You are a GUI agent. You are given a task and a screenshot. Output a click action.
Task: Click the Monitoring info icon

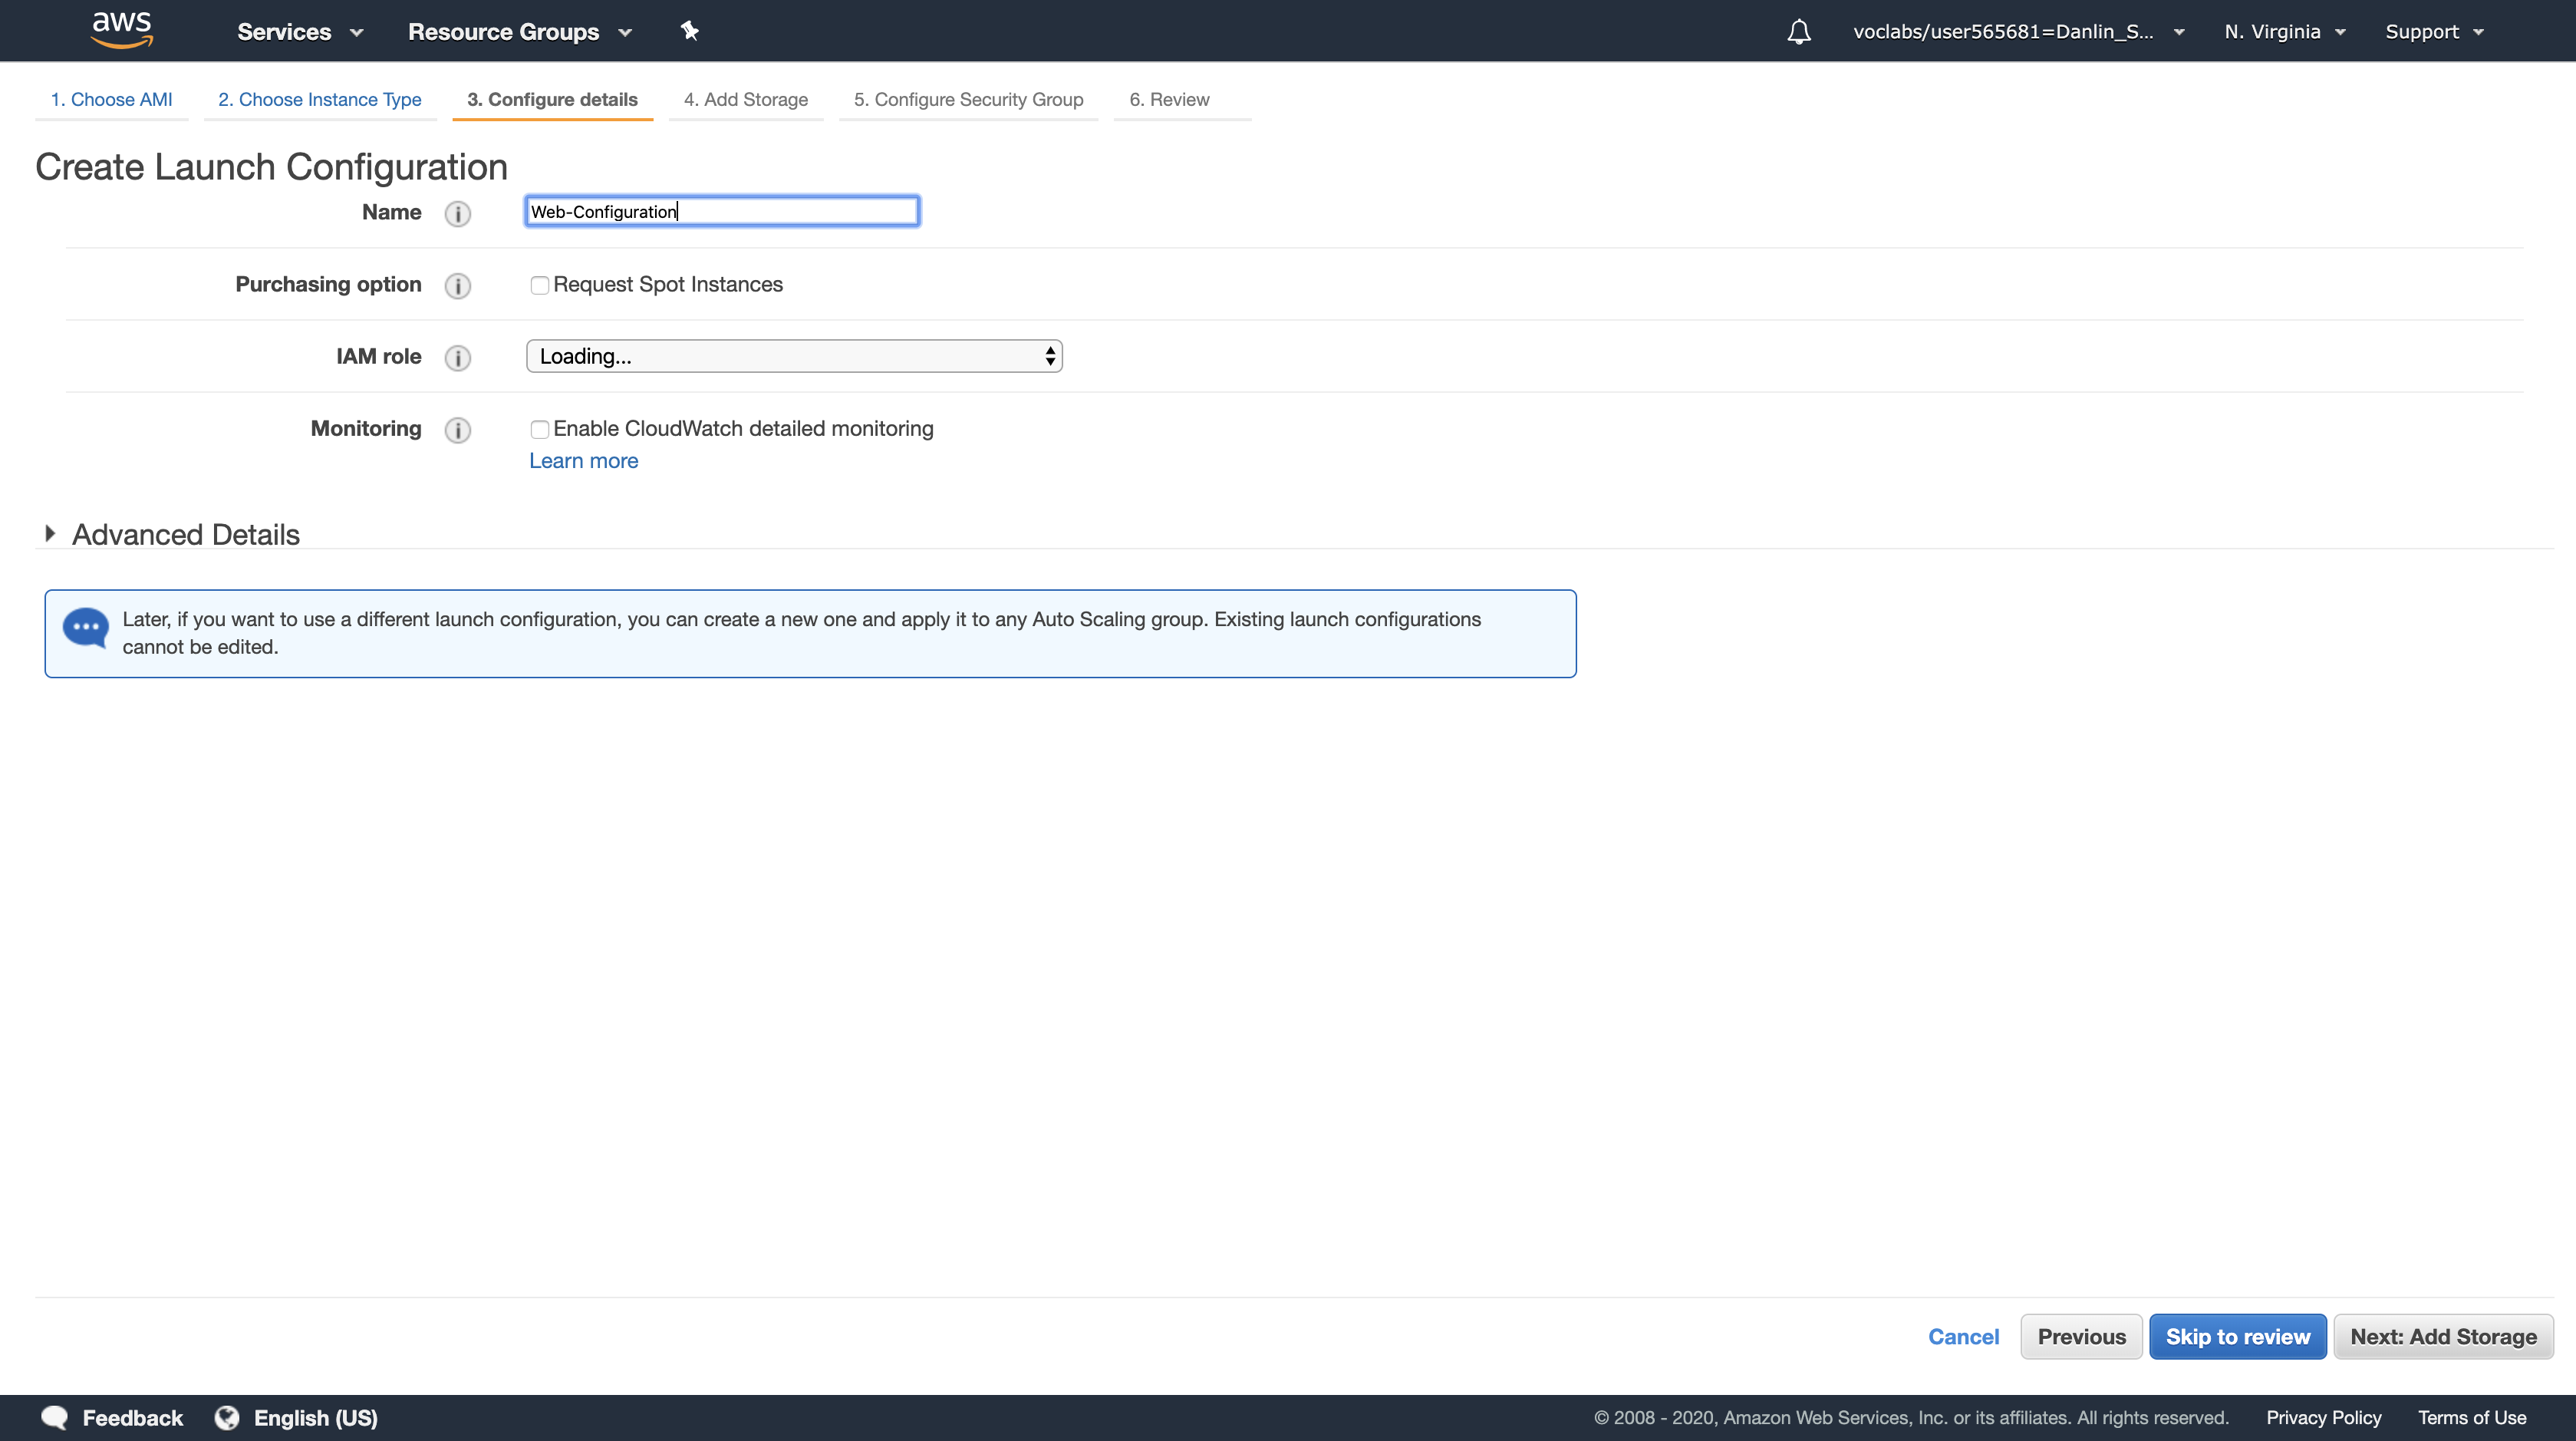(457, 430)
